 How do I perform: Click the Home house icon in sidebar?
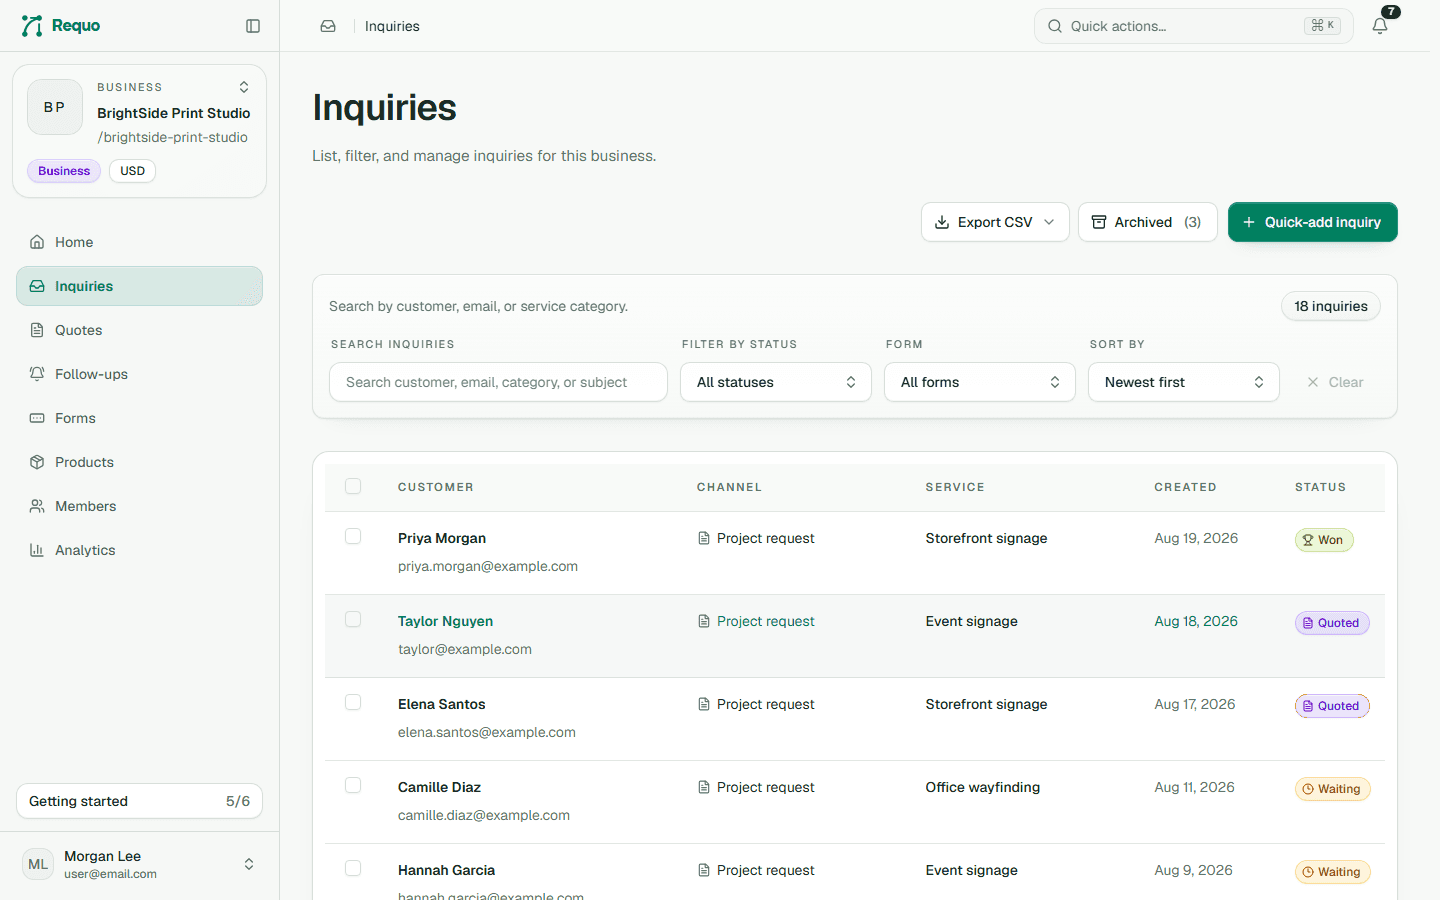point(37,242)
